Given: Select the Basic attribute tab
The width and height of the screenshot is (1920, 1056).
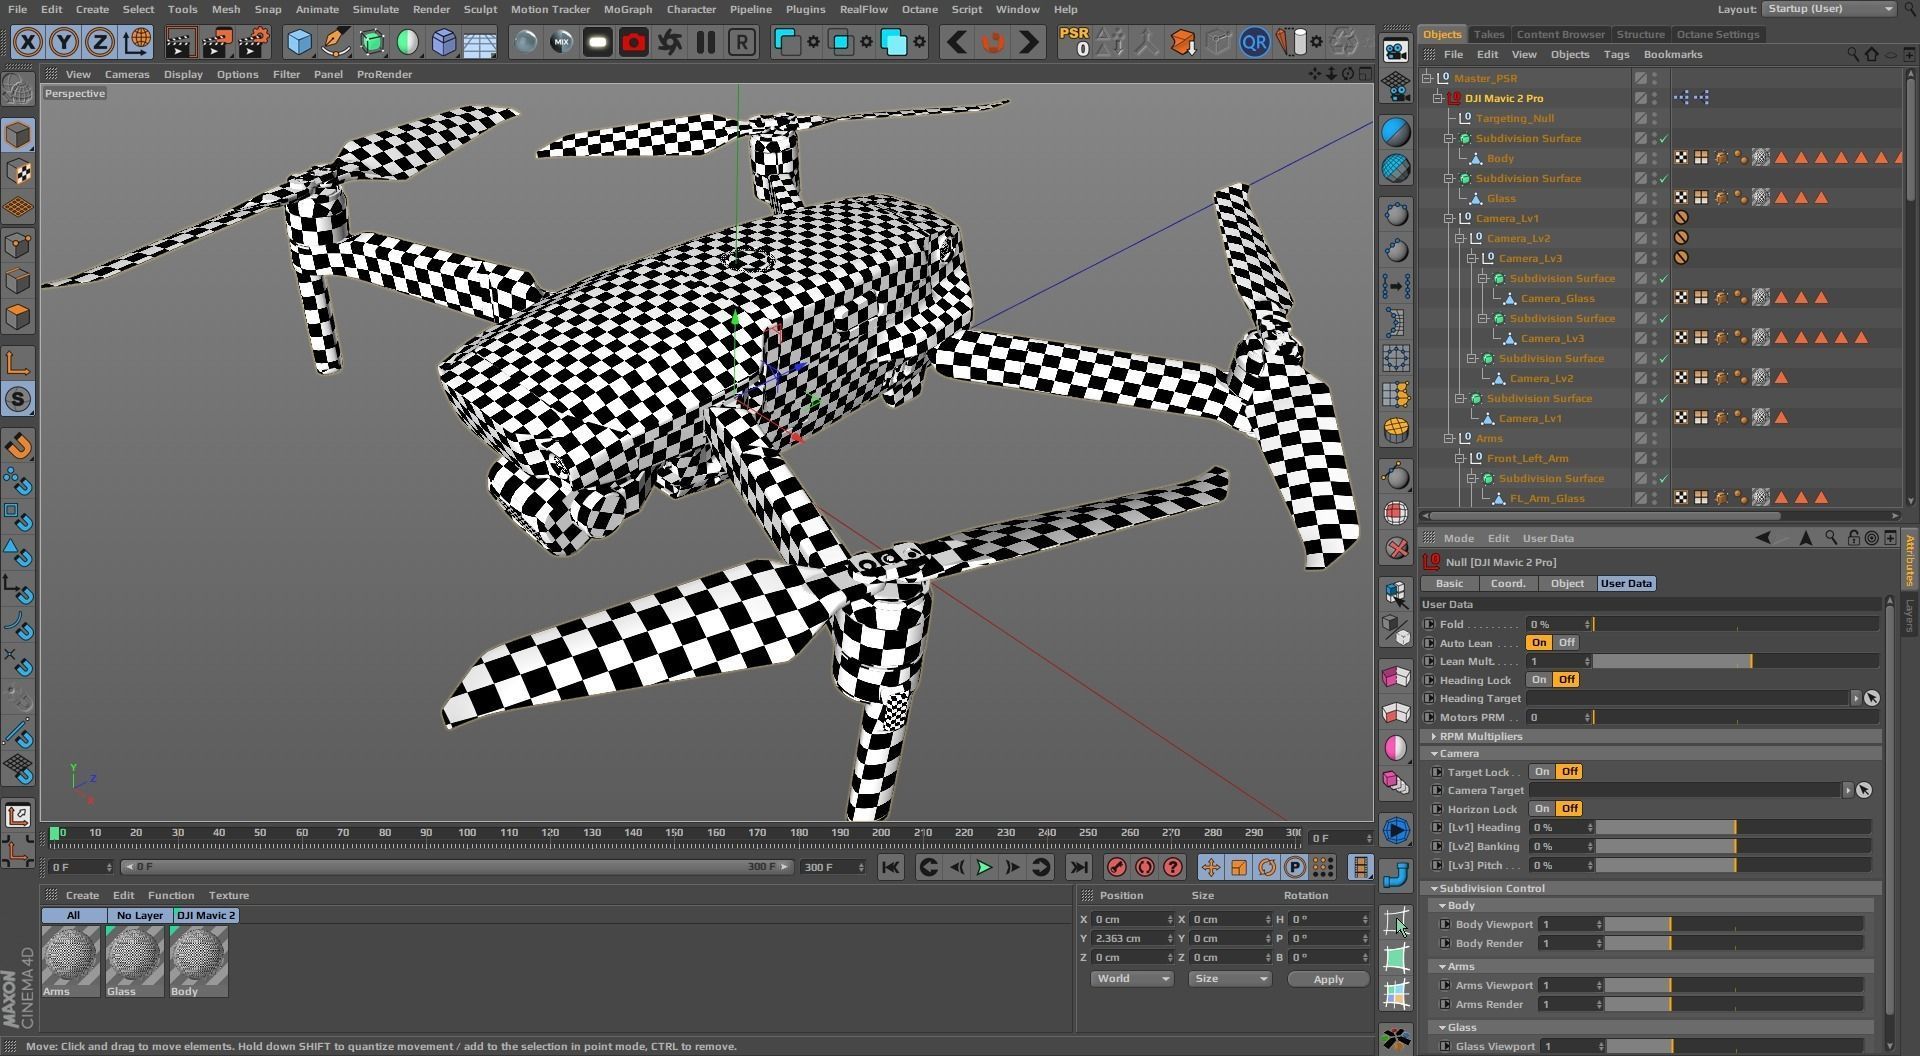Looking at the screenshot, I should (1449, 584).
